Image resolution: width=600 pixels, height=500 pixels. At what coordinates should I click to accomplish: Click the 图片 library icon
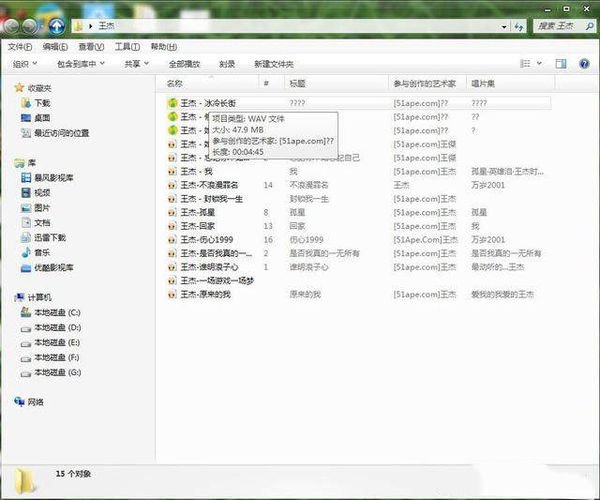(26, 208)
